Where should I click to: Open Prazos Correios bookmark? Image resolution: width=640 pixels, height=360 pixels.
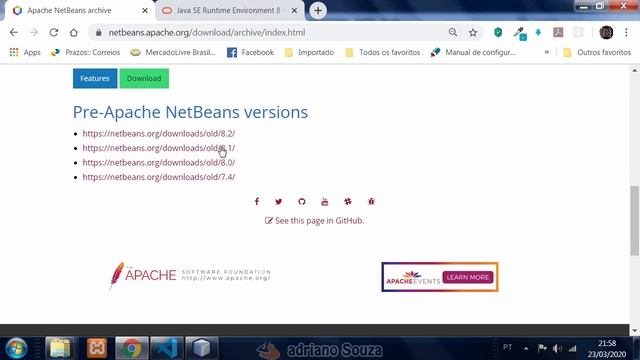pos(85,52)
